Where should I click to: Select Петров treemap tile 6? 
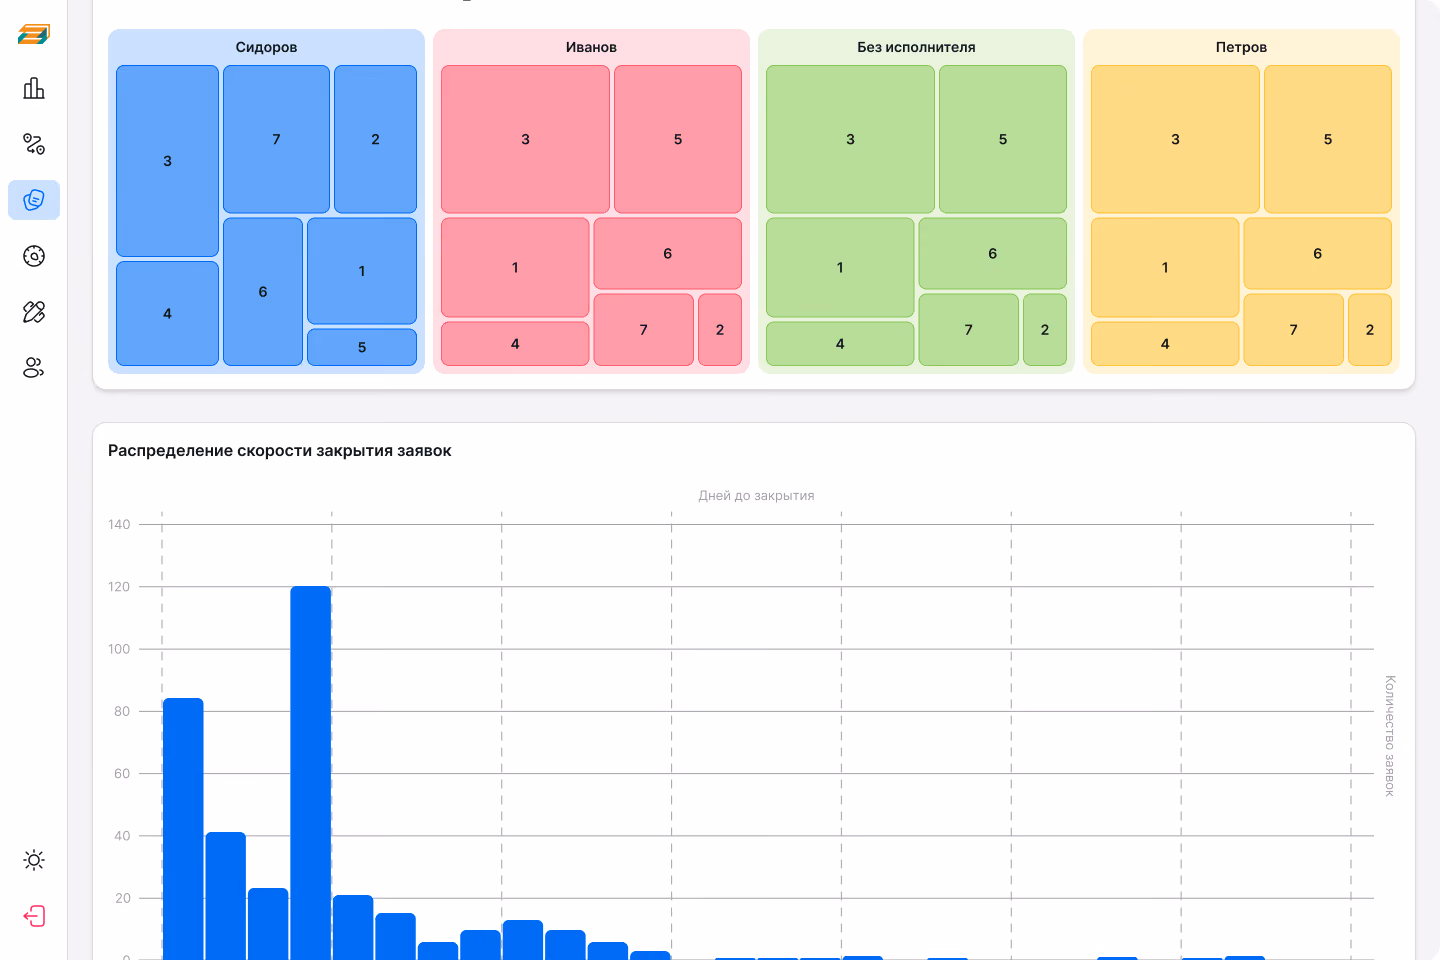(x=1318, y=253)
